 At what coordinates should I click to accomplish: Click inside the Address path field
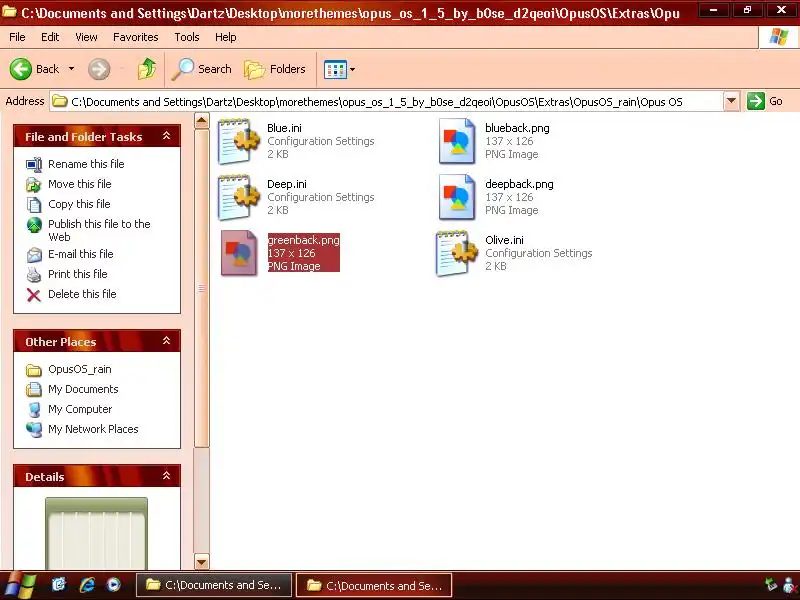click(387, 102)
